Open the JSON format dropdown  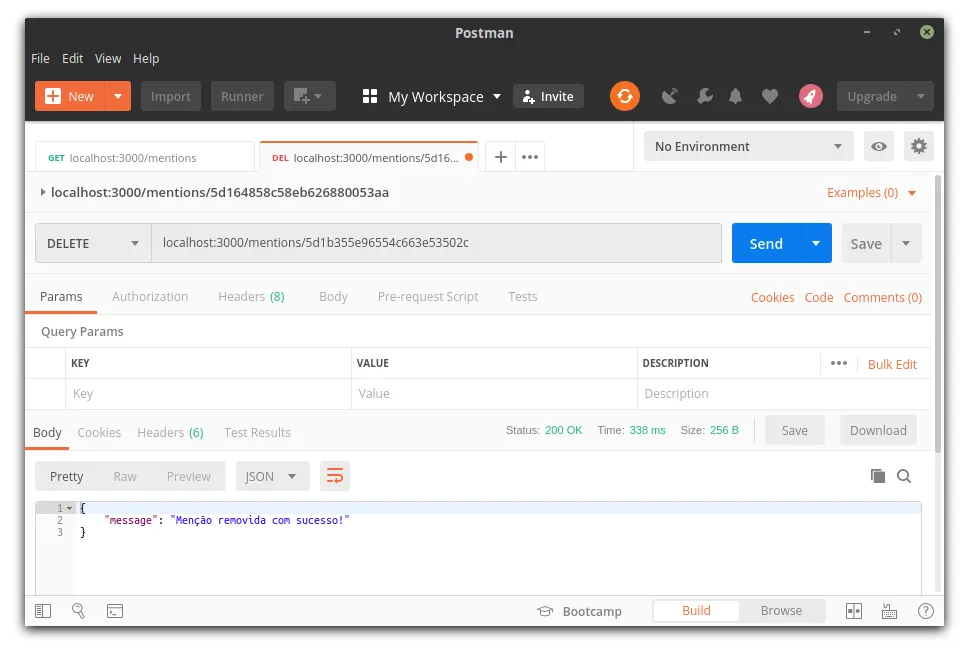(271, 476)
